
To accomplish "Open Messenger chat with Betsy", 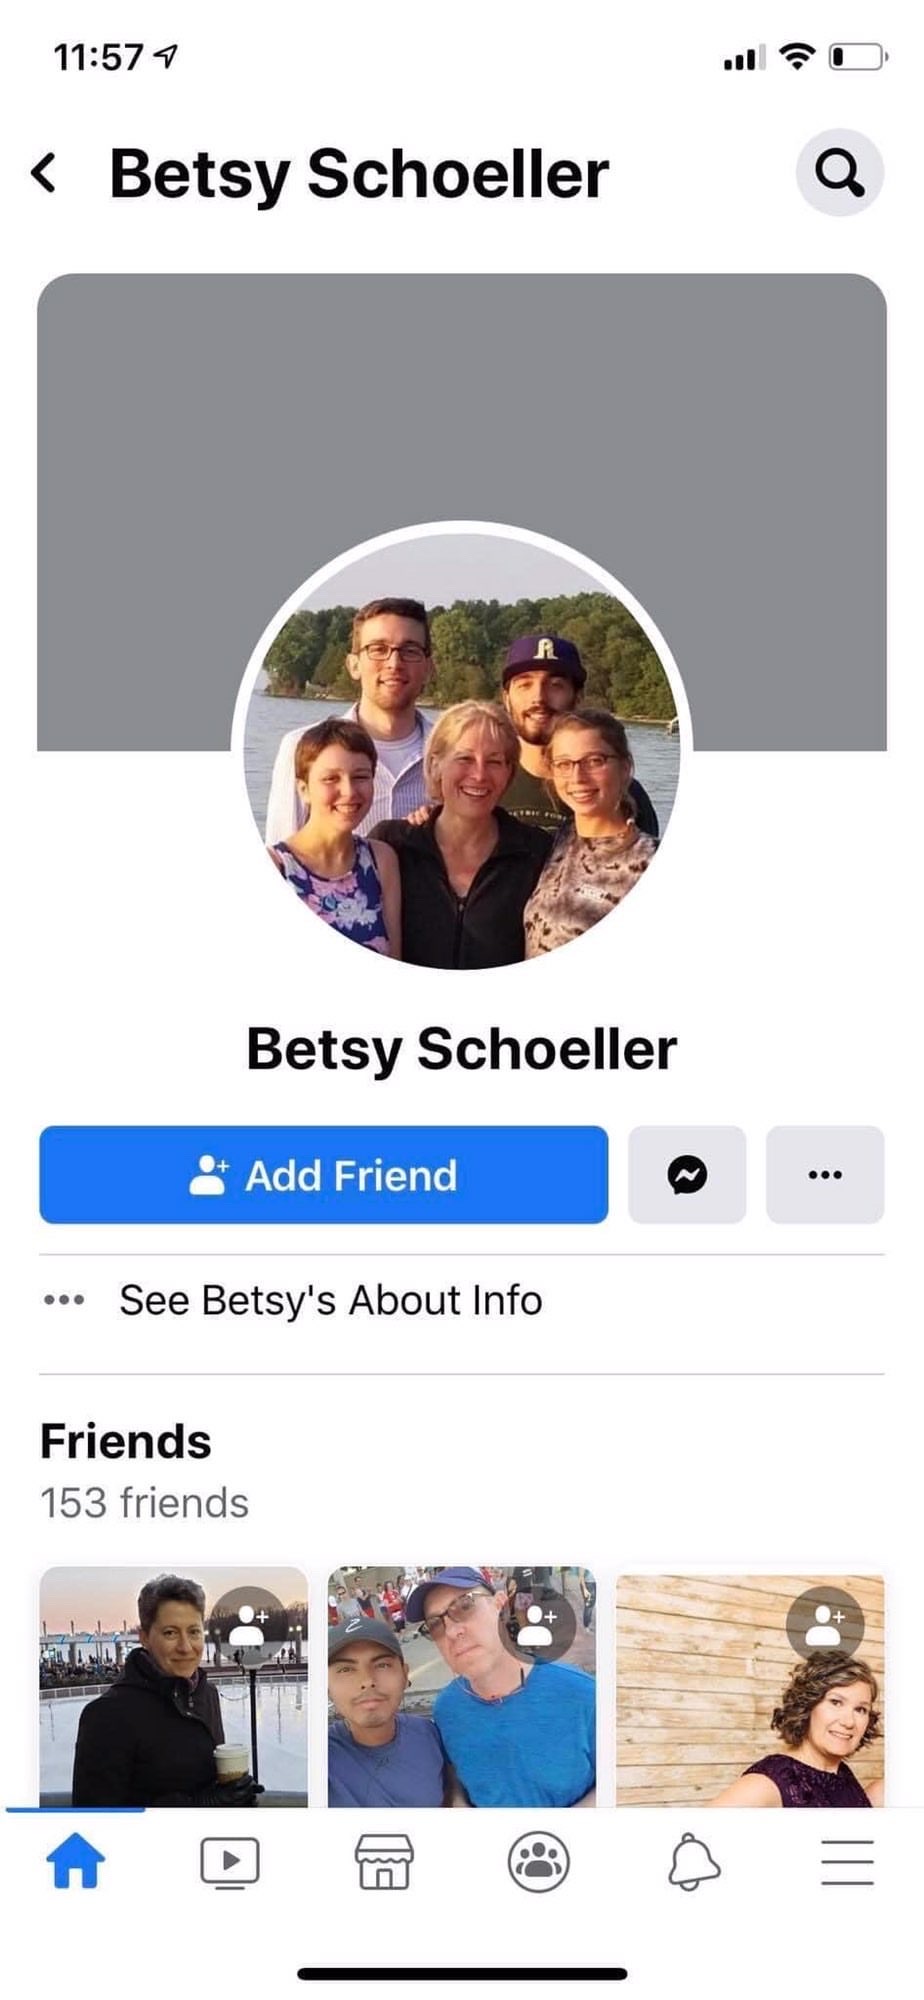I will (687, 1174).
